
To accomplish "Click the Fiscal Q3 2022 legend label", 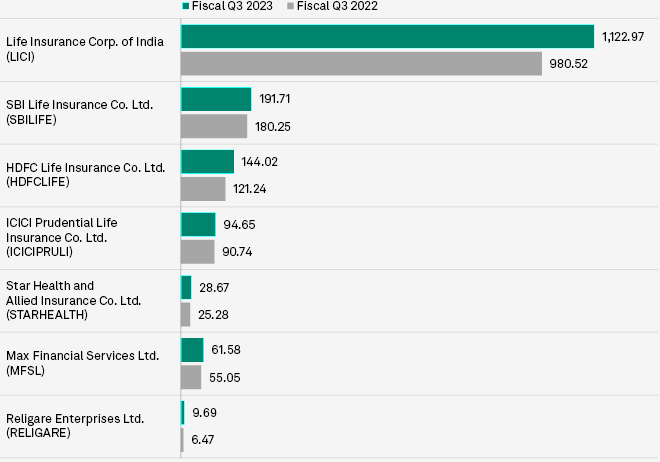I will 337,6.
